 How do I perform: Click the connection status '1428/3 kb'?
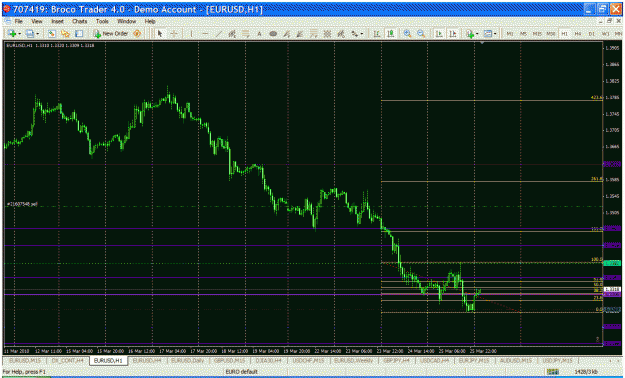tap(586, 372)
